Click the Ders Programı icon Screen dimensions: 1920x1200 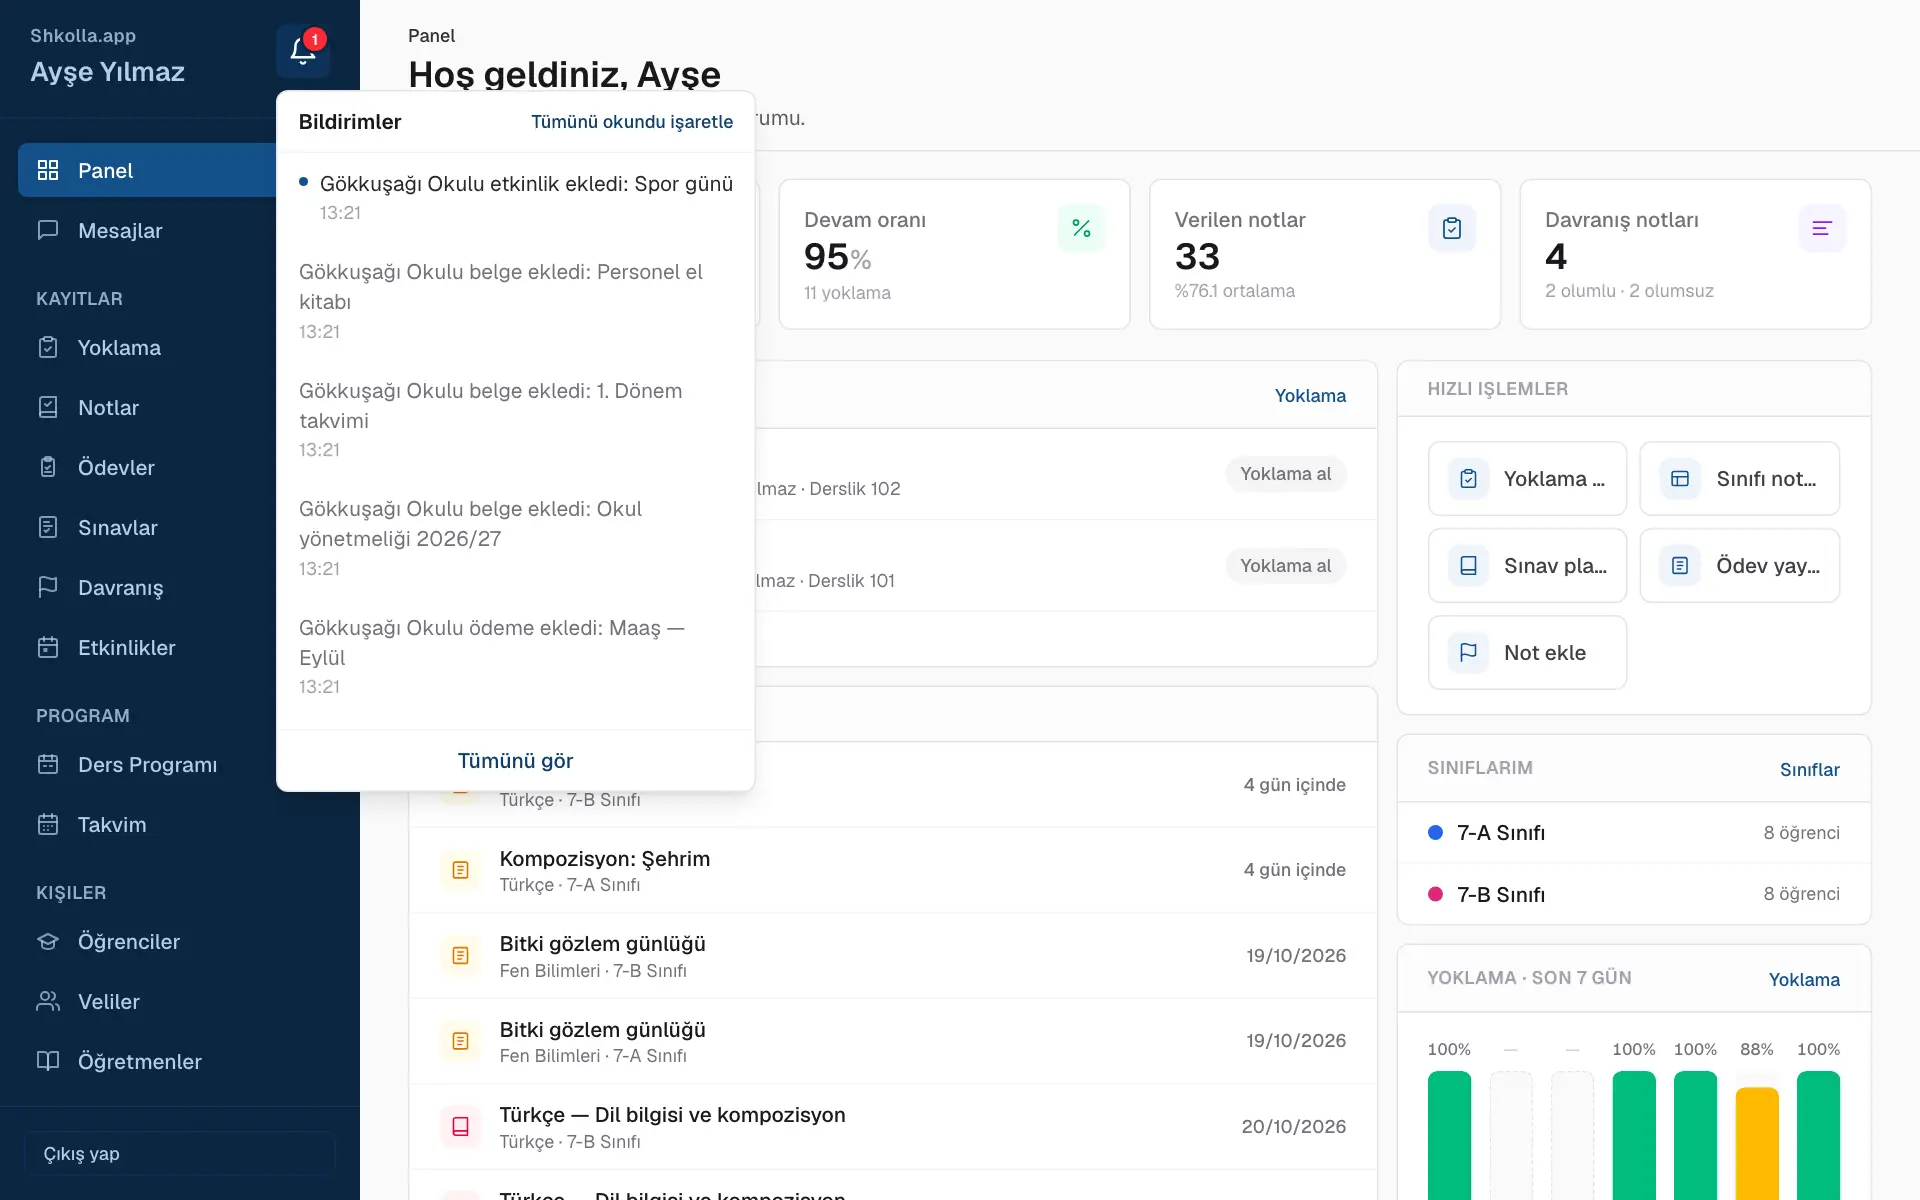(x=48, y=764)
